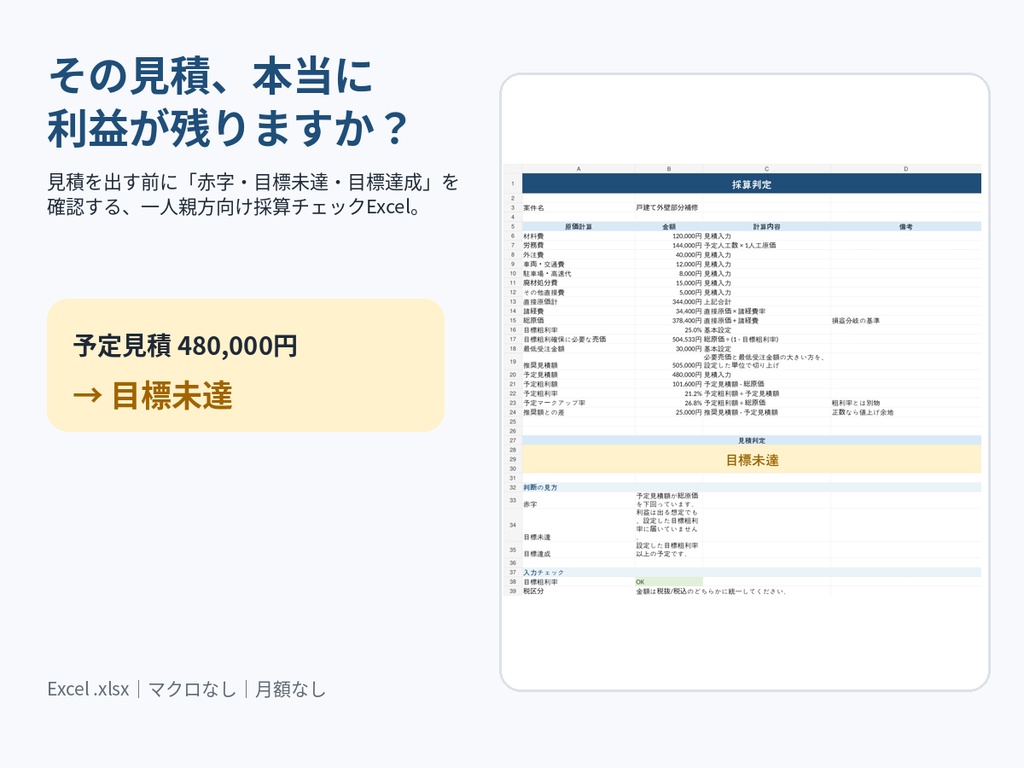Click the 見積判定 section heading

[x=752, y=441]
